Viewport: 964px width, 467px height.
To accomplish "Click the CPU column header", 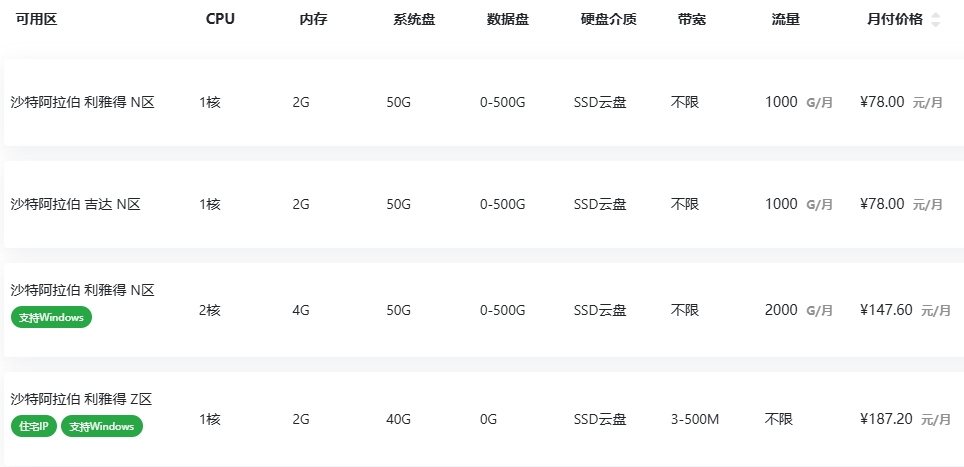I will [220, 19].
